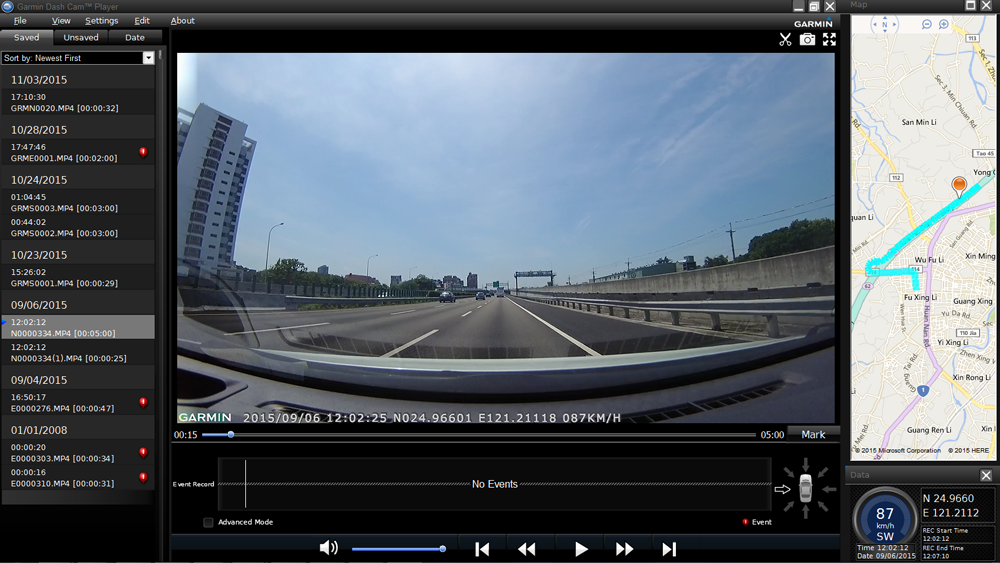Rewind the video playback
The height and width of the screenshot is (563, 1000).
tap(527, 549)
